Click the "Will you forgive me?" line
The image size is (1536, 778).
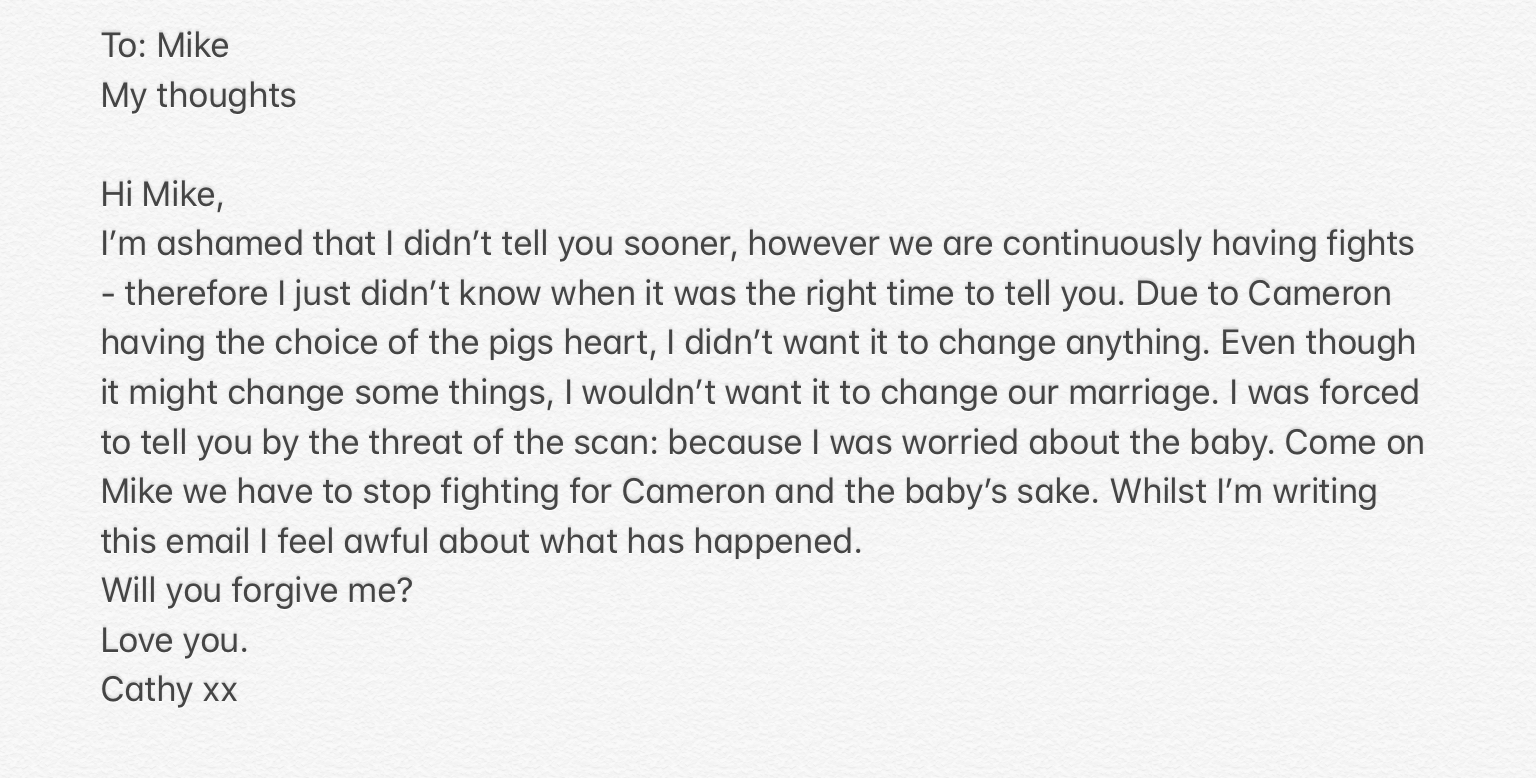256,591
